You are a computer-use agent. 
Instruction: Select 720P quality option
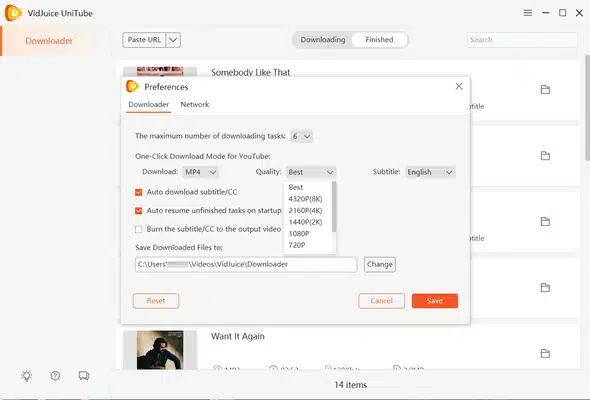click(x=297, y=245)
